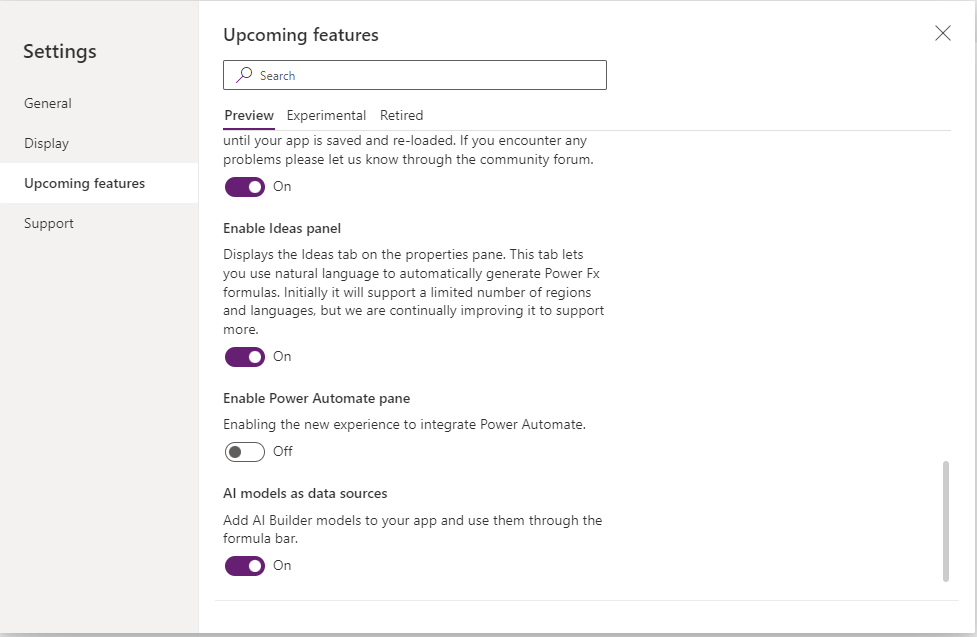This screenshot has width=977, height=637.
Task: Click text 'Enabling the new experience to integrate Power Automate.'
Action: 404,424
